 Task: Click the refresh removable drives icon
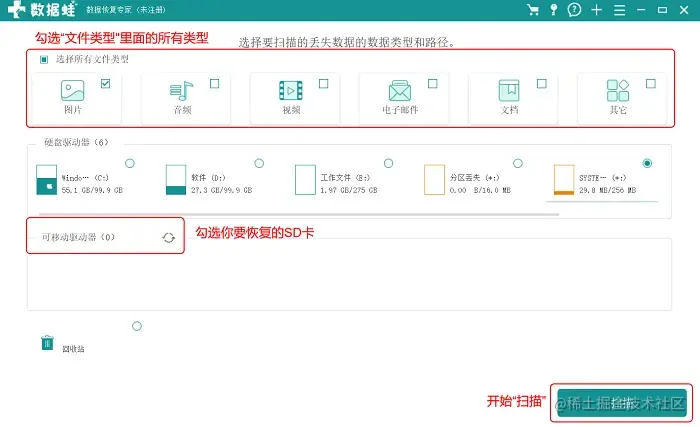(x=168, y=238)
